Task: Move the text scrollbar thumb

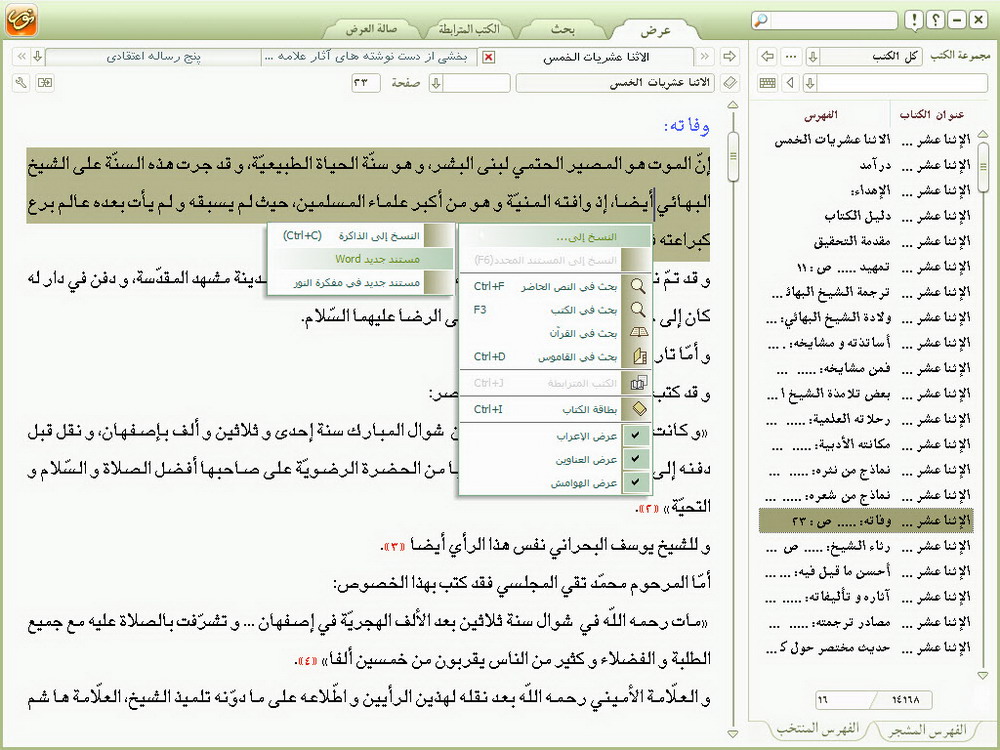Action: click(x=733, y=155)
